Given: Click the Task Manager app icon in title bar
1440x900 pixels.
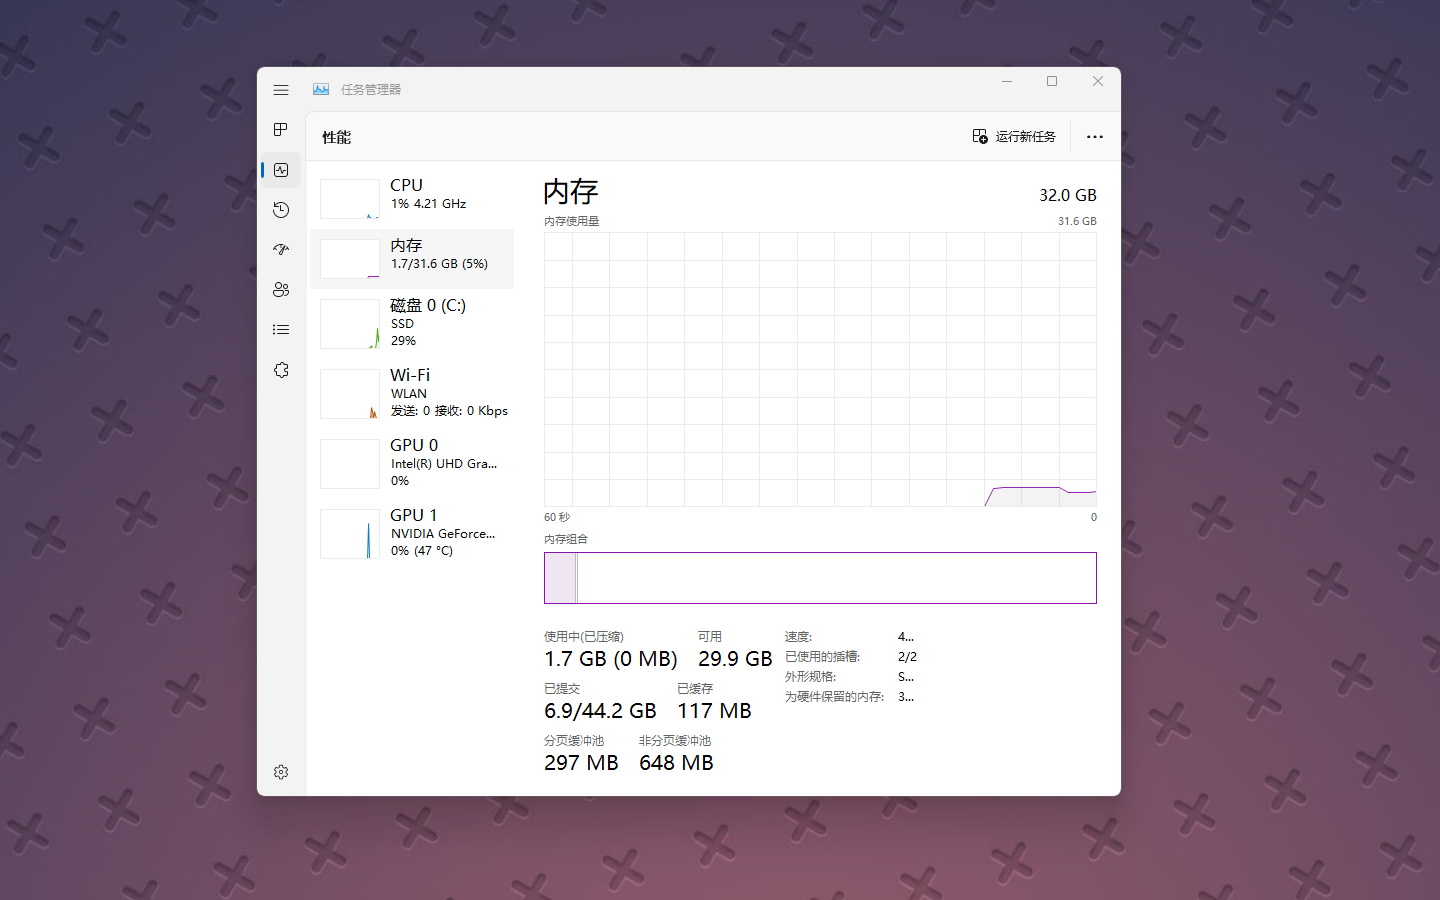Looking at the screenshot, I should click(321, 89).
